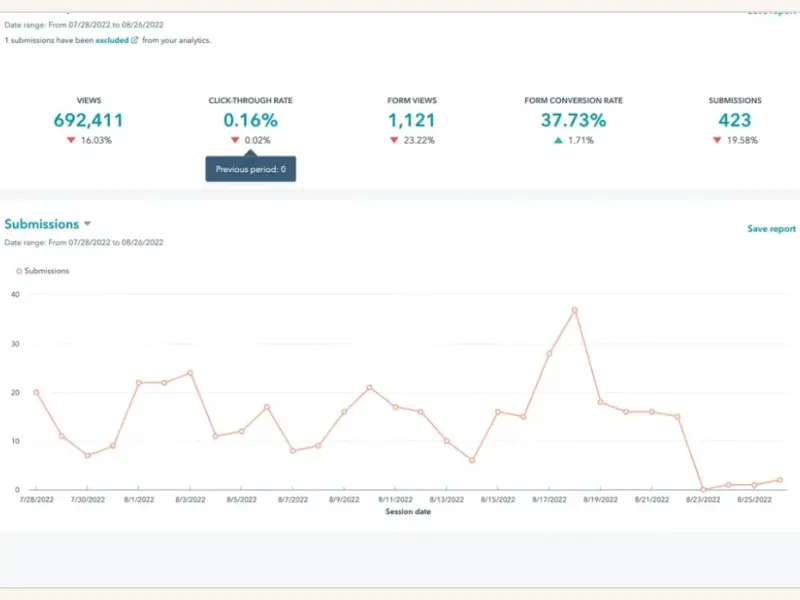Click the Submissions legend circle marker
800x600 pixels.
click(x=19, y=271)
